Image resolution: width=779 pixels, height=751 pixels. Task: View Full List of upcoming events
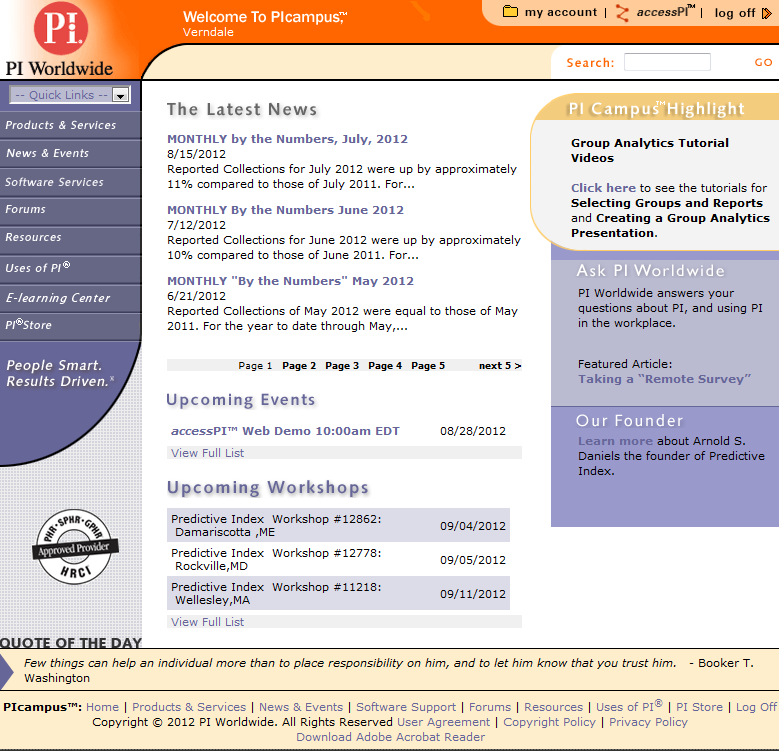(x=207, y=453)
